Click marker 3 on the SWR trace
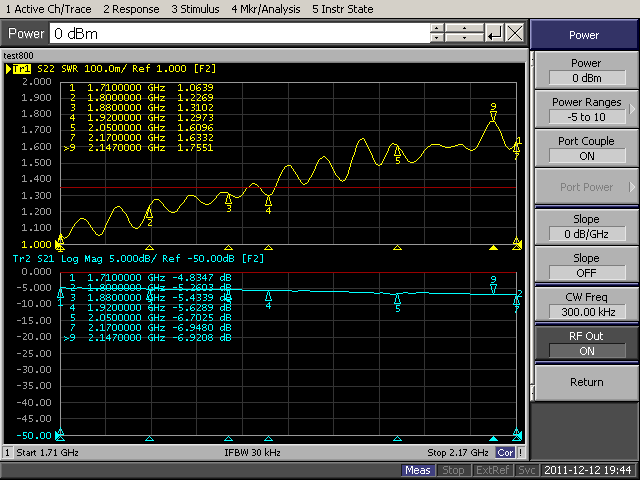Screen dimensions: 640x480 click(x=229, y=203)
